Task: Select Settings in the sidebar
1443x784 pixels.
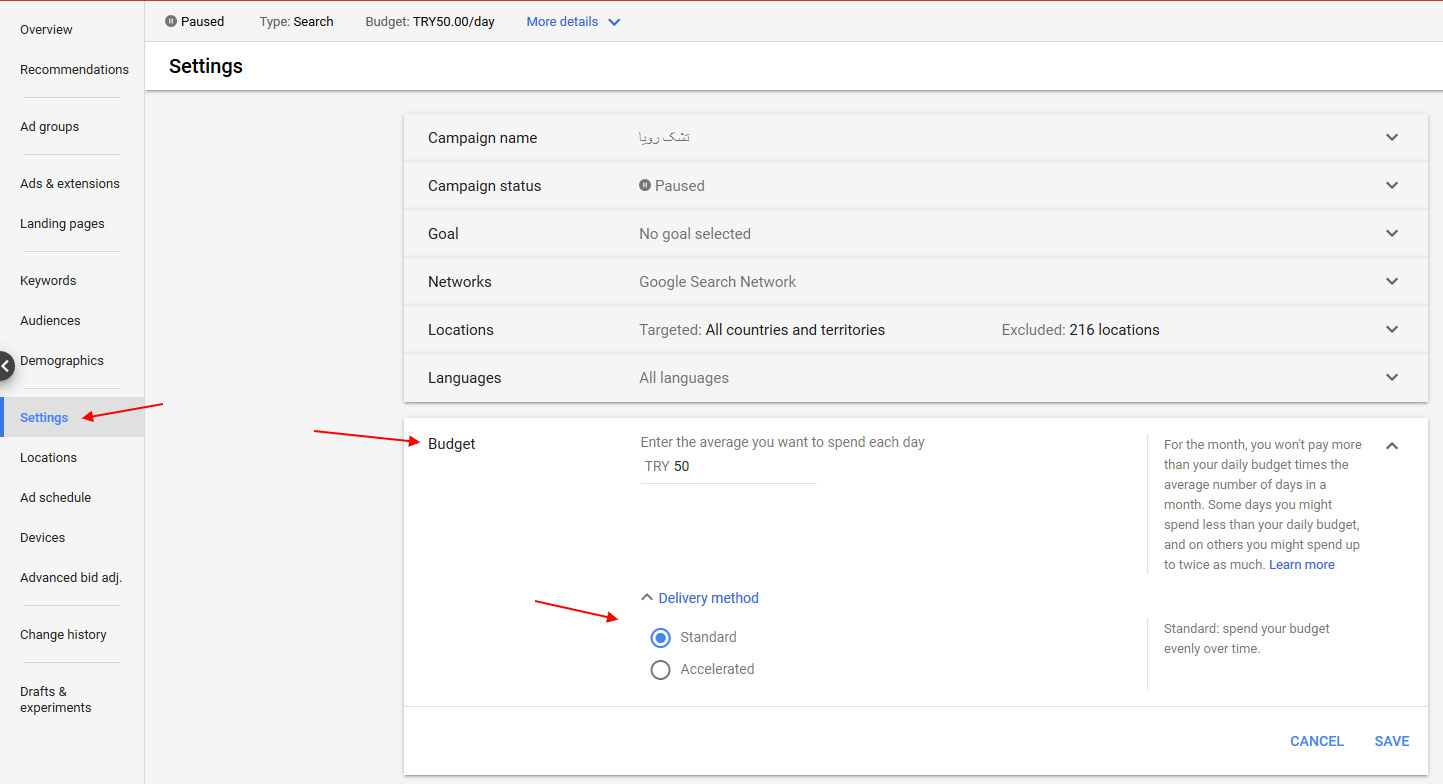Action: [x=44, y=418]
